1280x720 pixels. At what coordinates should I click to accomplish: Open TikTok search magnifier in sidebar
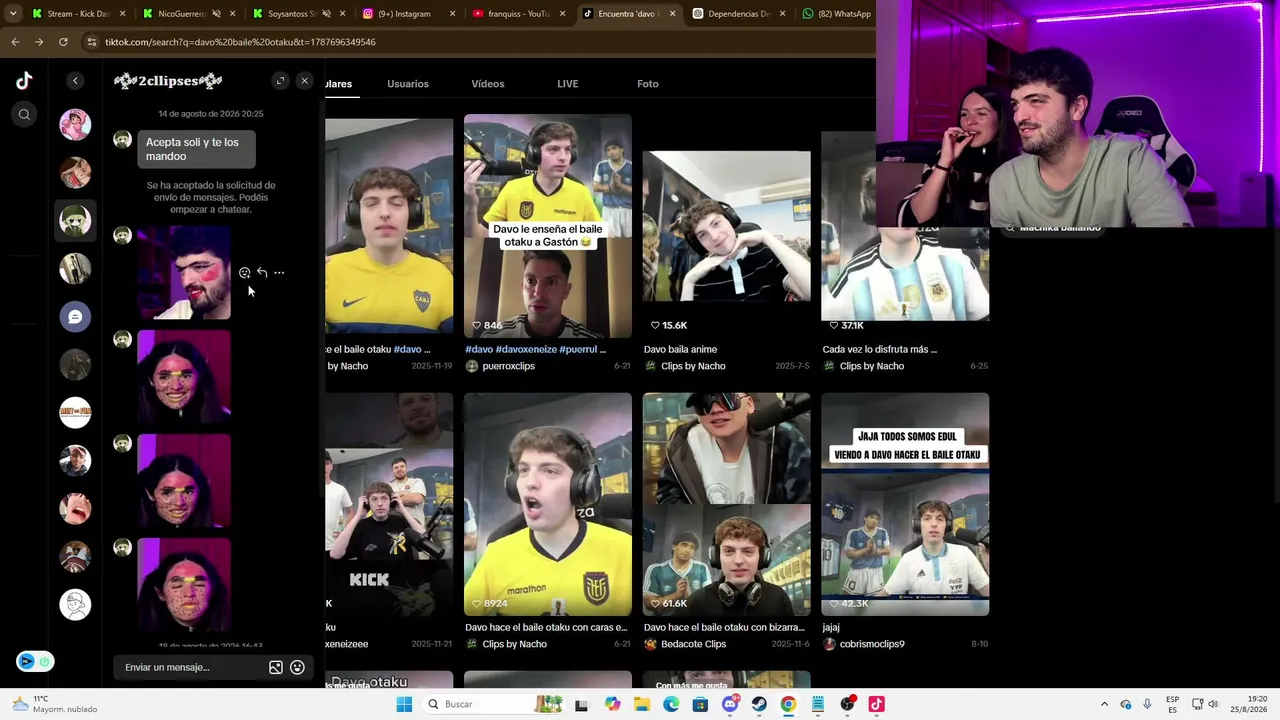24,114
